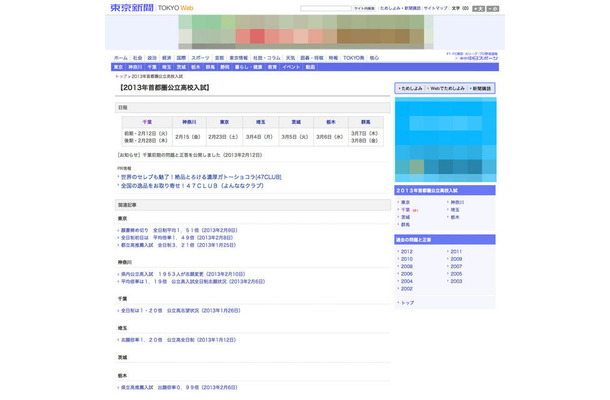Open Tokyo article dated 2013年2月9日
The height and width of the screenshot is (400, 610).
click(179, 230)
